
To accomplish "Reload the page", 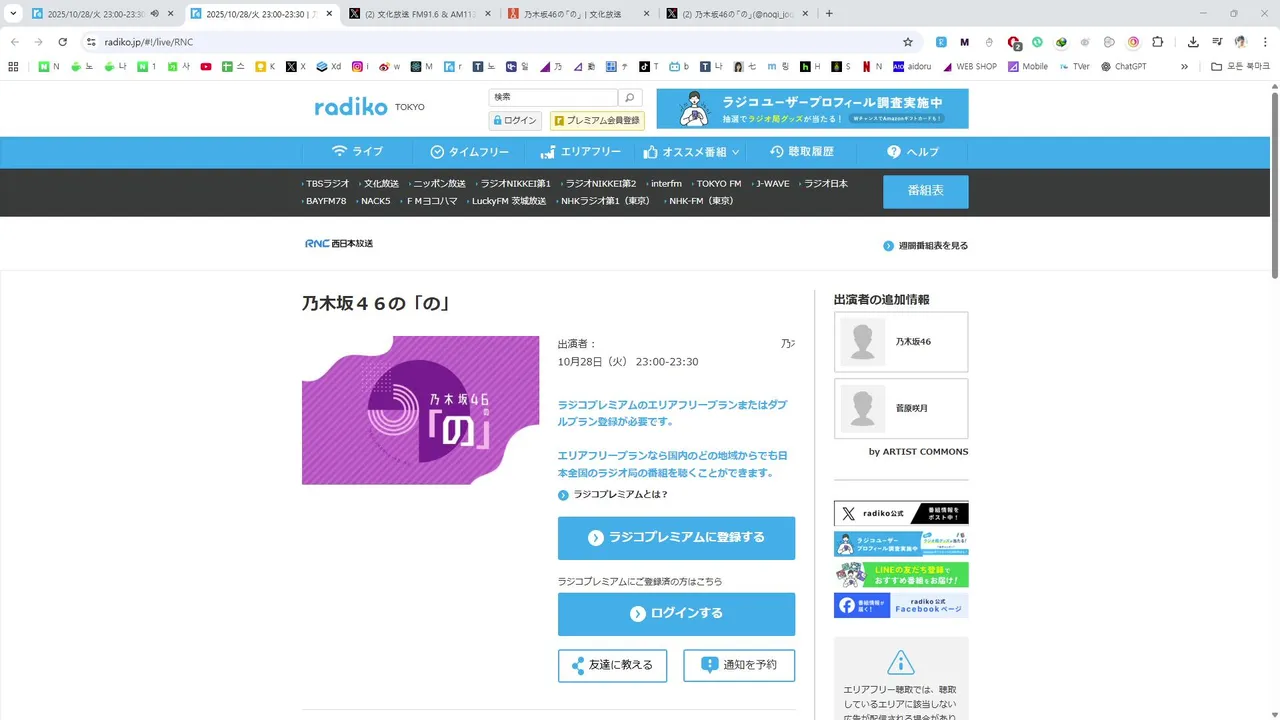I will 63,42.
